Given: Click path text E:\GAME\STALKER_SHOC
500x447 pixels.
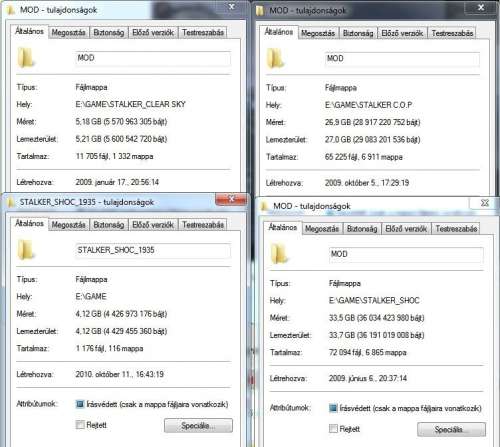Looking at the screenshot, I should (374, 300).
